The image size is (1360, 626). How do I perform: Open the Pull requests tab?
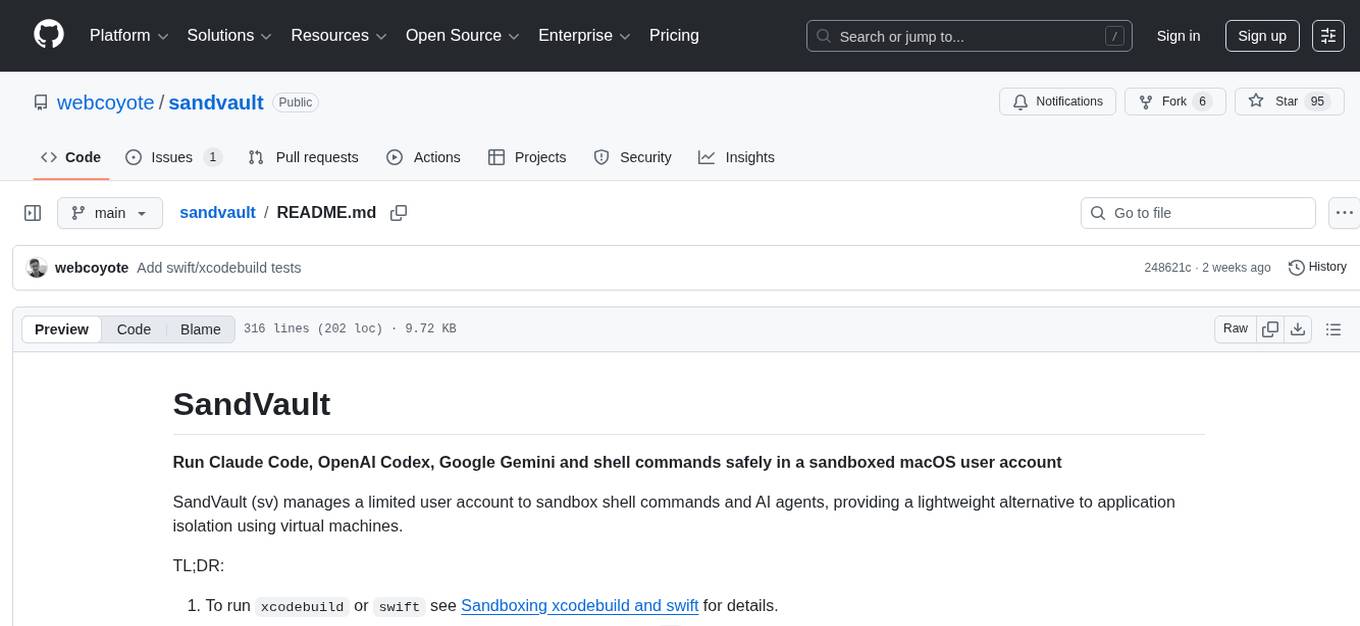click(x=303, y=157)
